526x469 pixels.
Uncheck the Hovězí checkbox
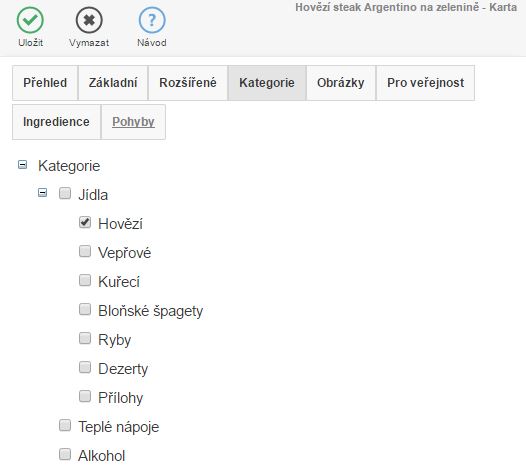tap(85, 222)
